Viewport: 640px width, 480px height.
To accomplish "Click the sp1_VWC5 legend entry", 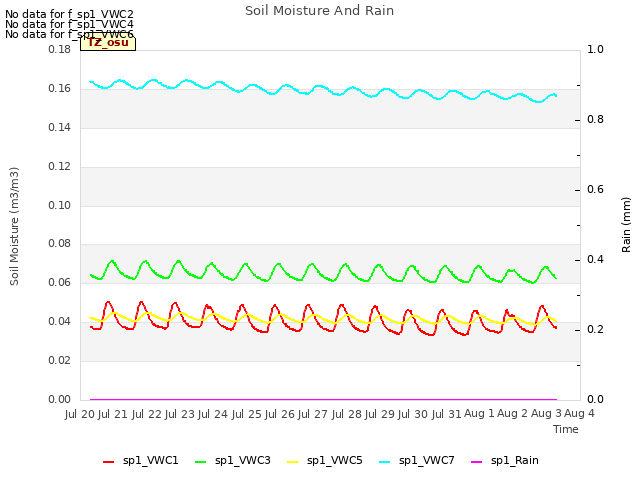I will 324,460.
